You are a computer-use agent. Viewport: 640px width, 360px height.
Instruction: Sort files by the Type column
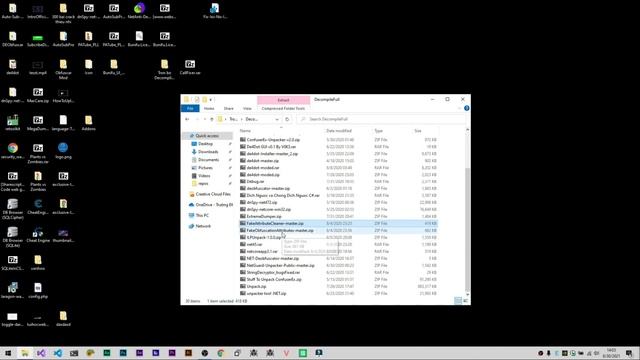click(x=379, y=131)
